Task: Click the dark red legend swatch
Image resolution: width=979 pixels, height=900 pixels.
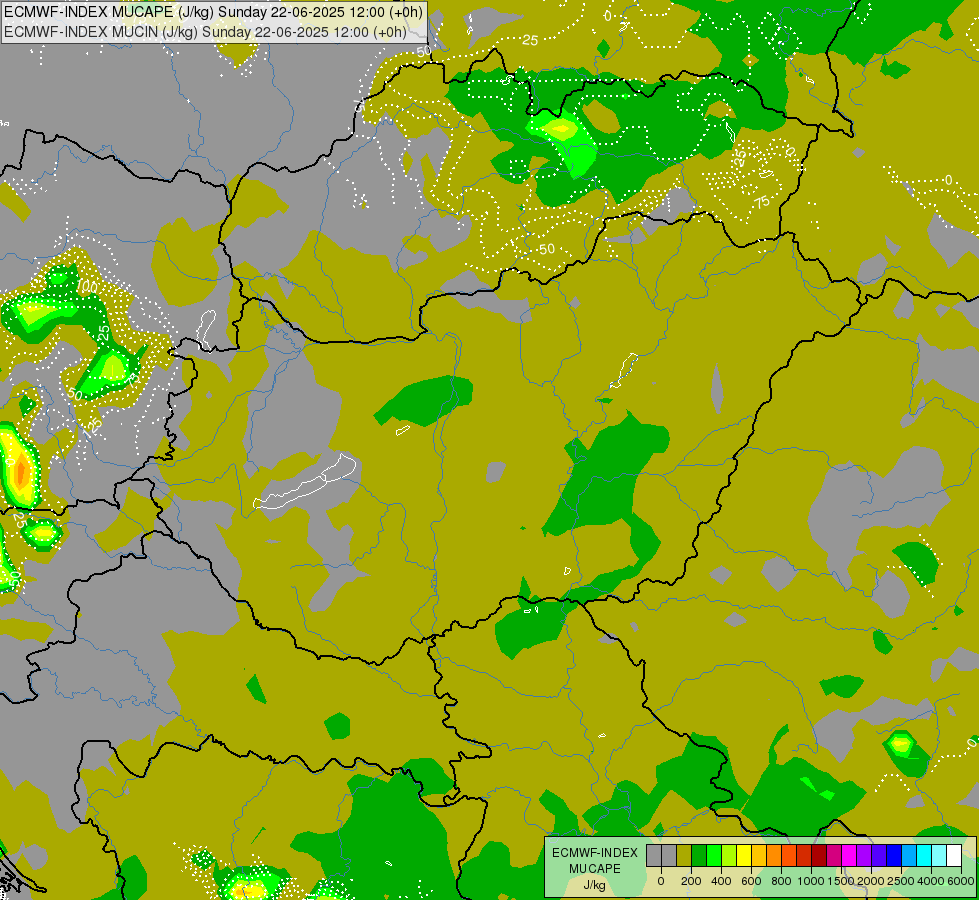Action: pyautogui.click(x=820, y=855)
